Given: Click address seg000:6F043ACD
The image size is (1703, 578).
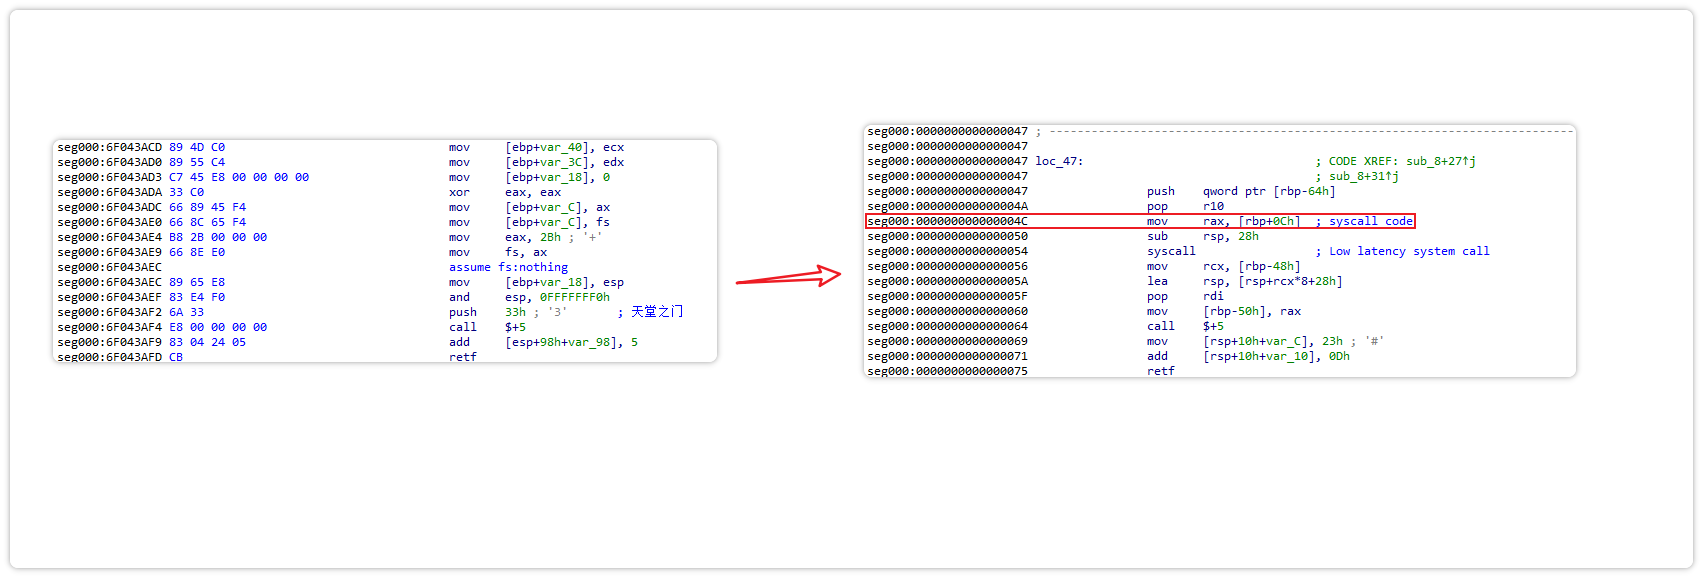Looking at the screenshot, I should (109, 147).
